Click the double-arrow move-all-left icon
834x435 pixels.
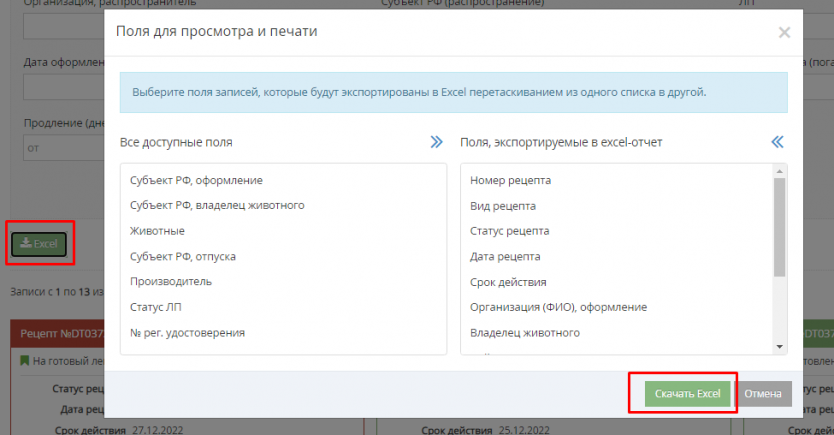click(x=777, y=142)
